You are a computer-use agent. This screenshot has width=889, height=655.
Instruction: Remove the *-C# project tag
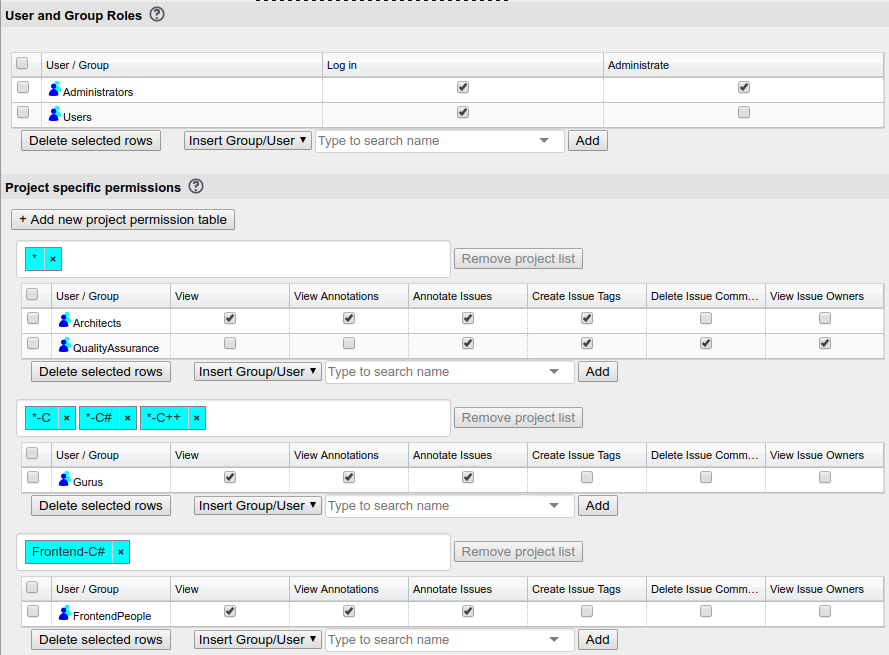pyautogui.click(x=128, y=418)
